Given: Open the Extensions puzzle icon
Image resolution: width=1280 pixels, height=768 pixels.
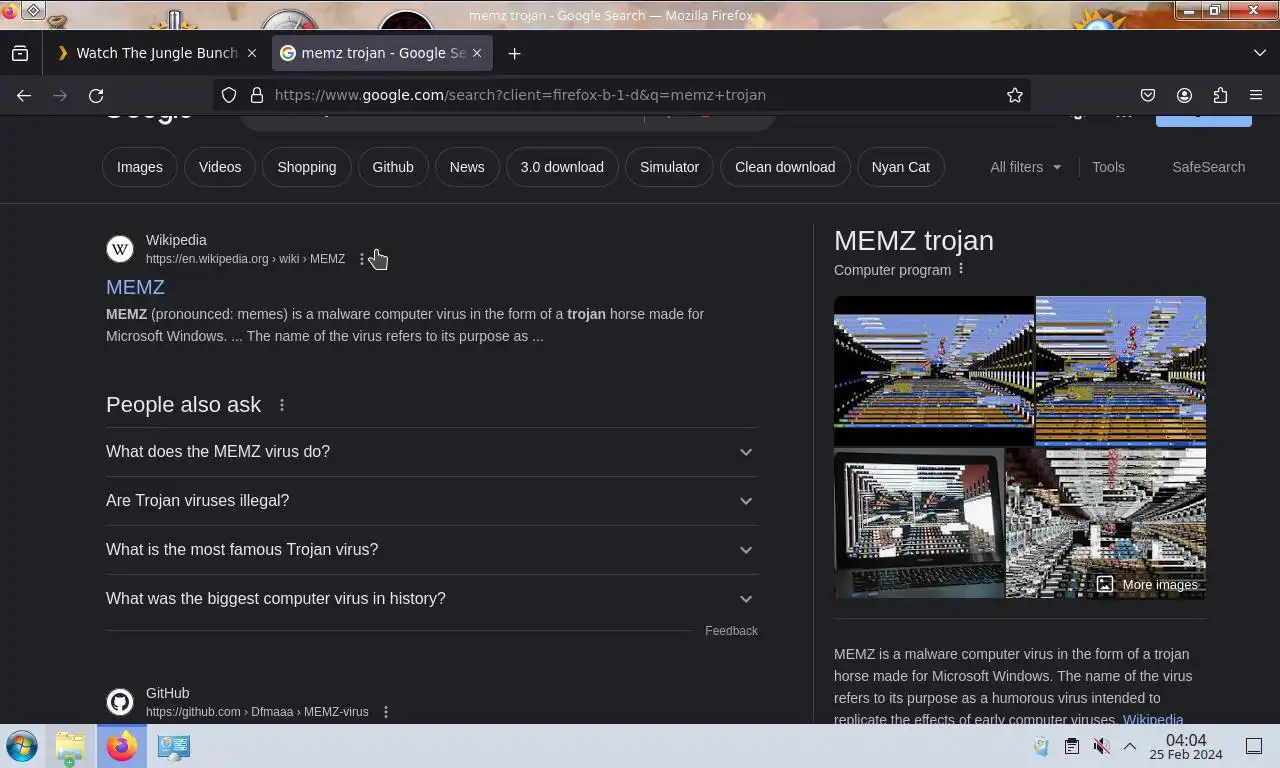Looking at the screenshot, I should [1220, 95].
